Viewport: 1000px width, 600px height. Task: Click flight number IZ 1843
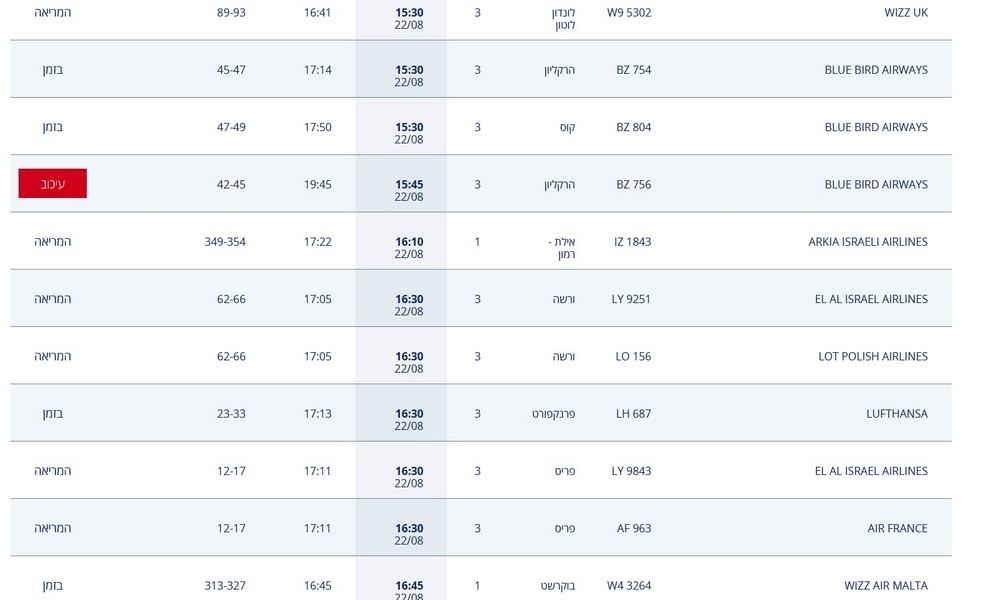632,242
